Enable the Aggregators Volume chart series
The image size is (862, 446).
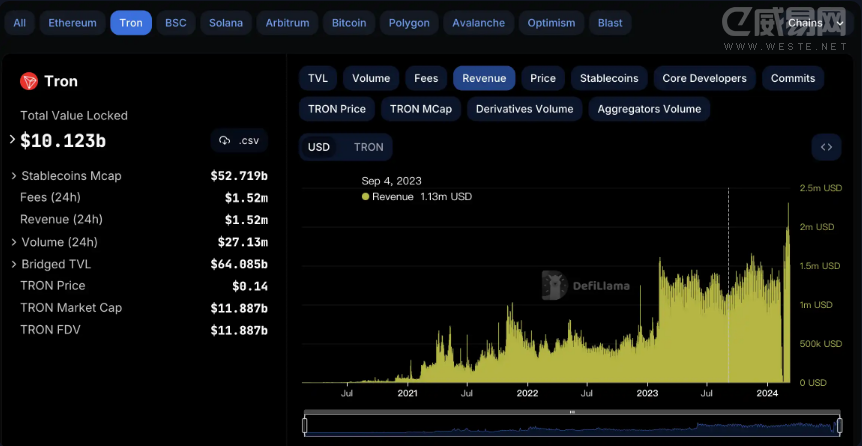[x=649, y=109]
